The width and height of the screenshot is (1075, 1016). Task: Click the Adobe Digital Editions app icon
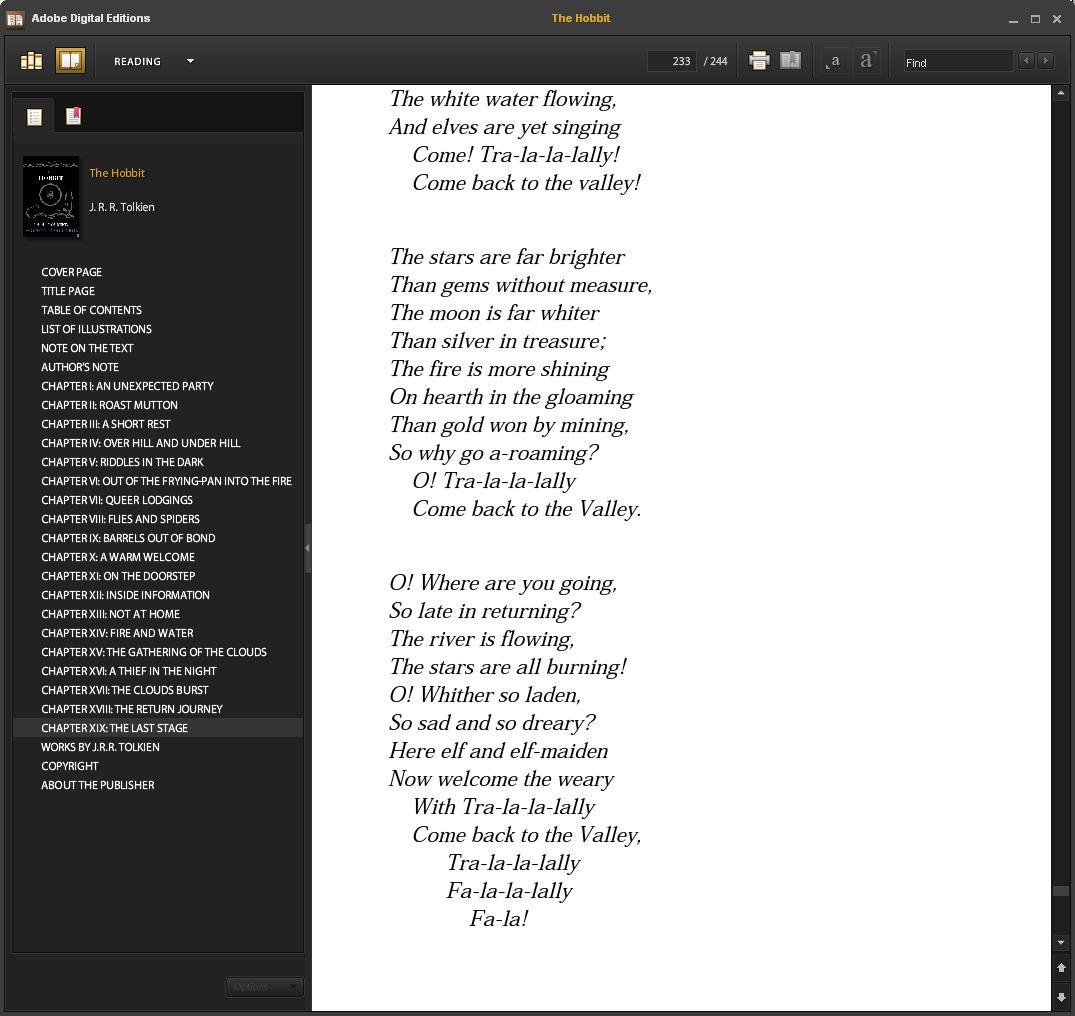15,19
